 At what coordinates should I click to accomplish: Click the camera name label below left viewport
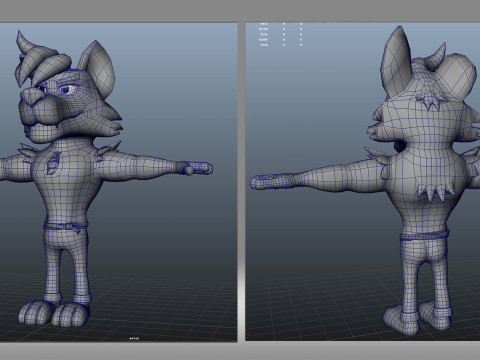click(134, 338)
